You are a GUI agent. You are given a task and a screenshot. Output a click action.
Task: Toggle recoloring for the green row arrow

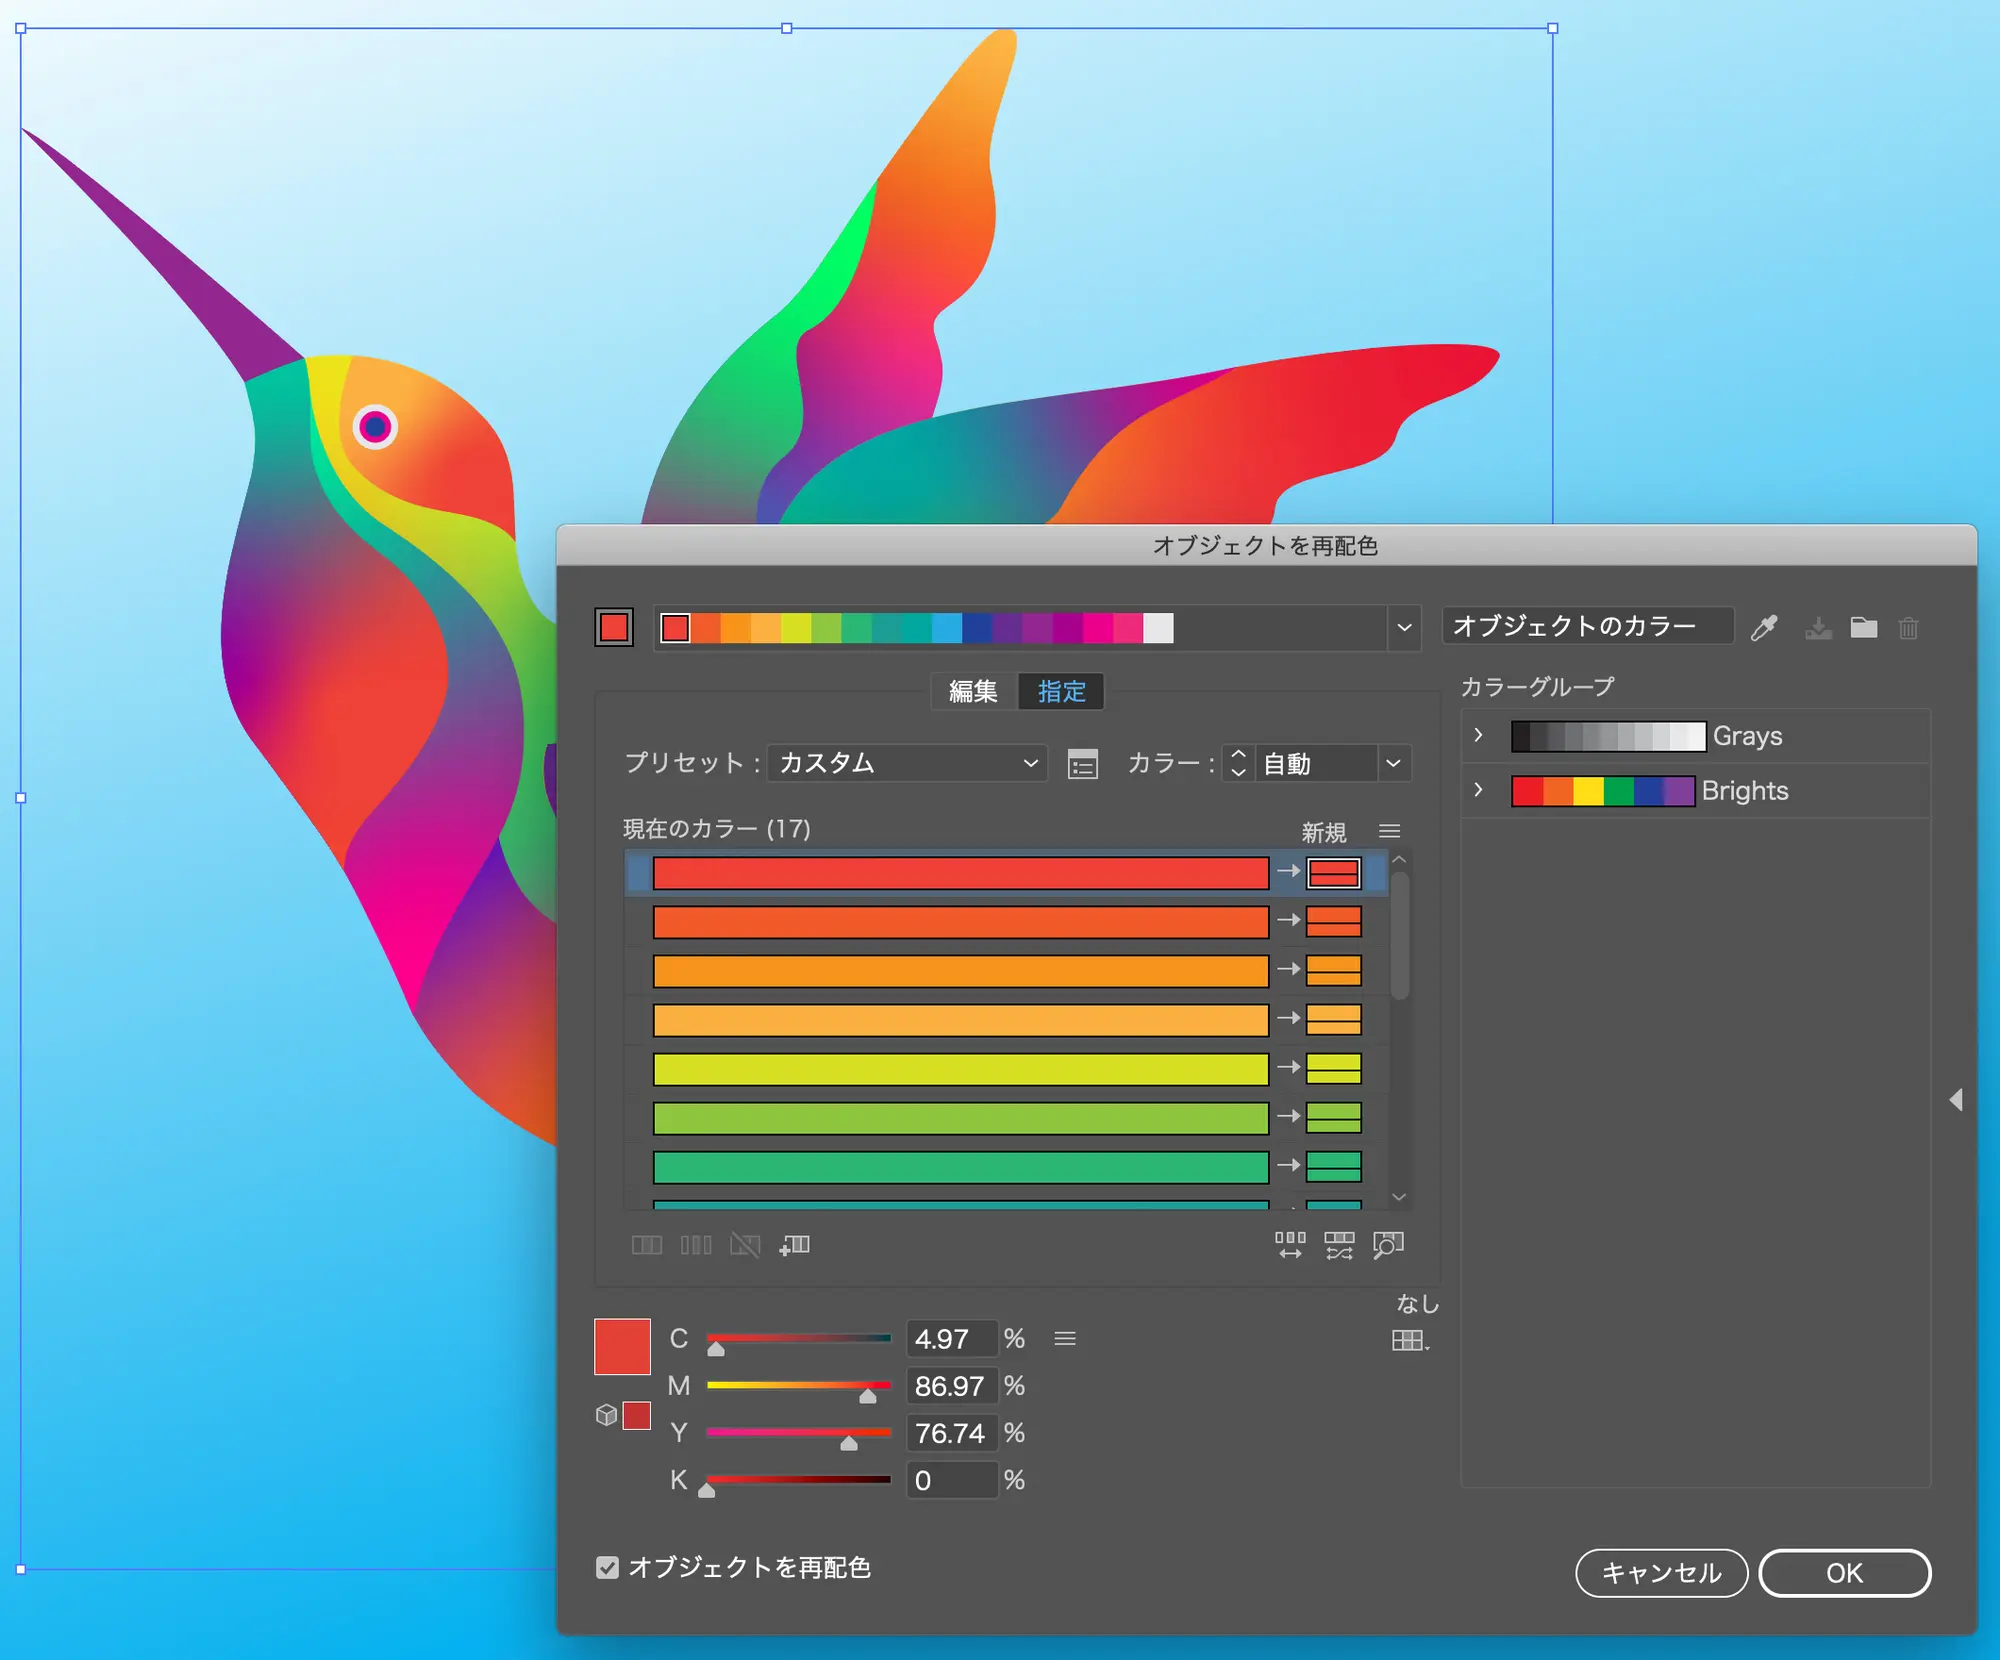coord(1286,1164)
